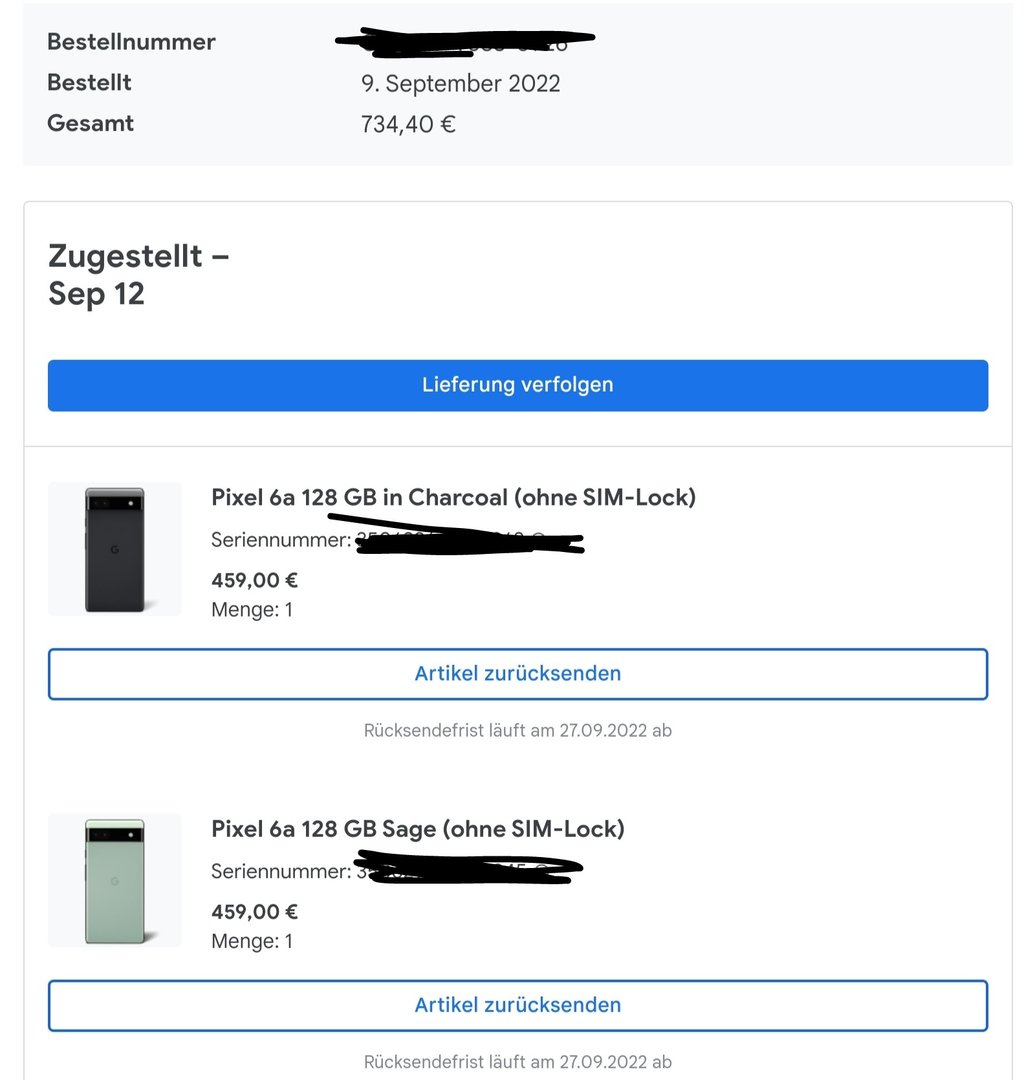Click the Rücksendefrist note below the Charcoal item
The image size is (1035, 1080).
pos(517,730)
